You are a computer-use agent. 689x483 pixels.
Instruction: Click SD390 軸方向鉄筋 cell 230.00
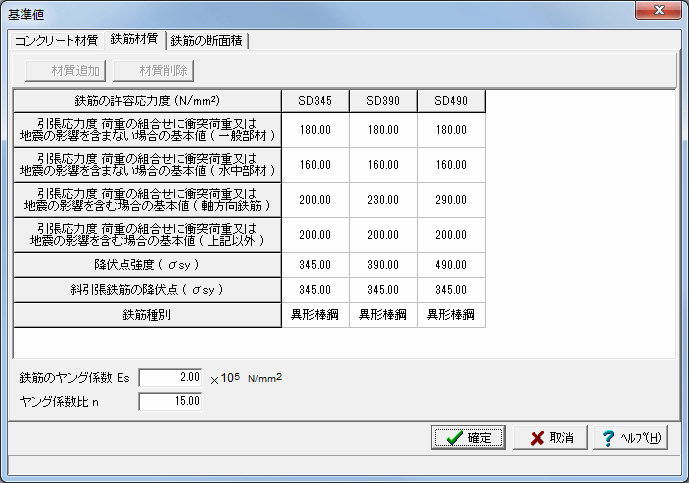(x=383, y=200)
